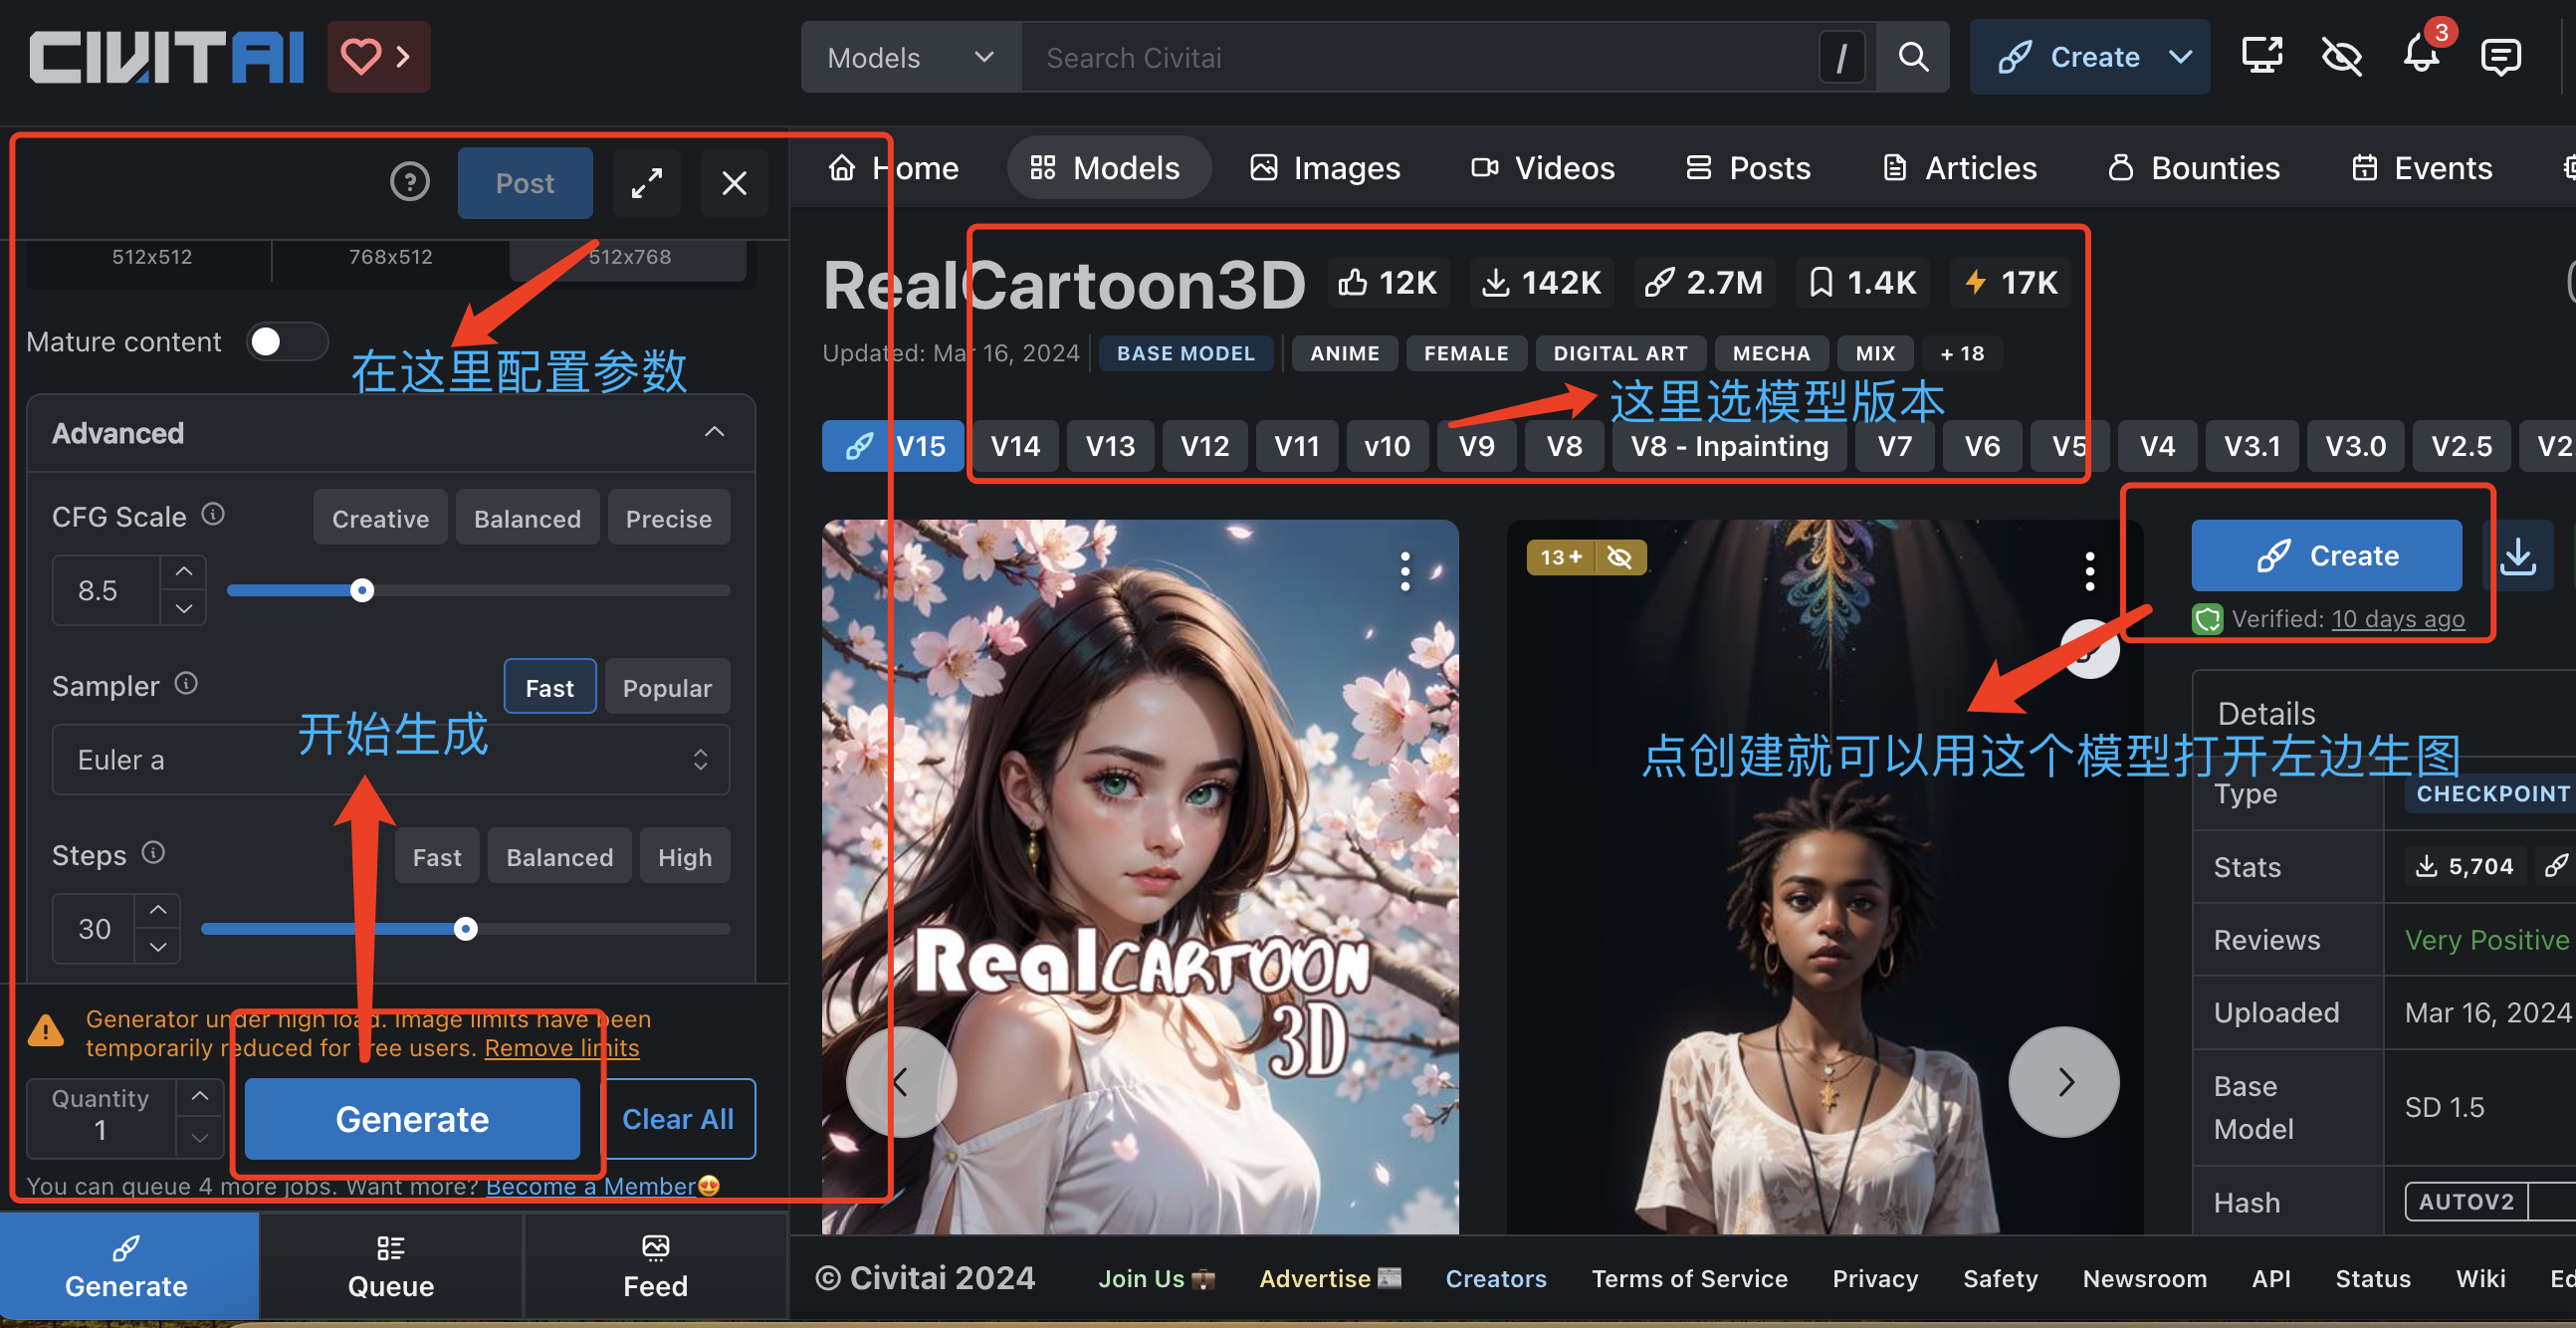Click the blue Generate button

[x=412, y=1119]
